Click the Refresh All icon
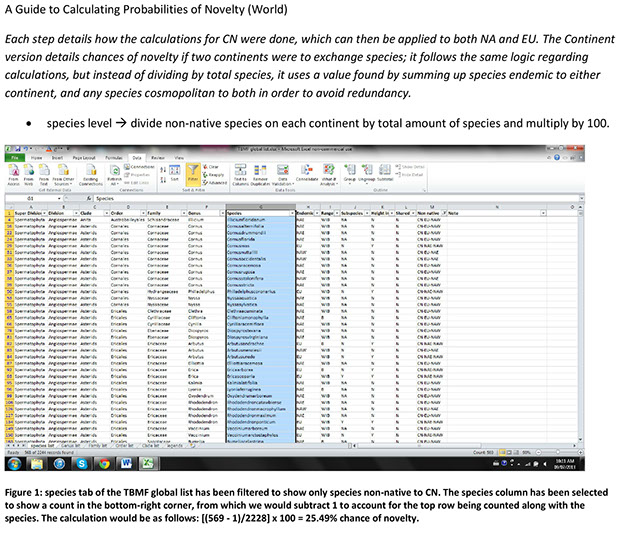The width and height of the screenshot is (624, 533). [115, 175]
